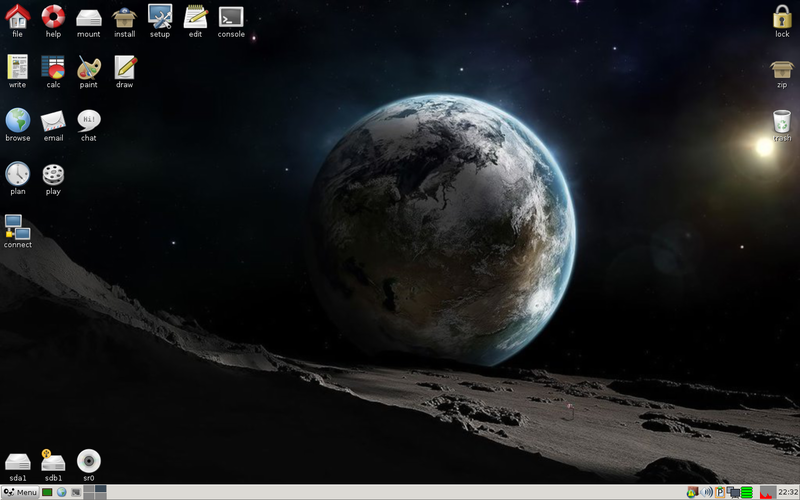Launch the setup wizard icon
This screenshot has height=500, width=800.
pyautogui.click(x=160, y=21)
